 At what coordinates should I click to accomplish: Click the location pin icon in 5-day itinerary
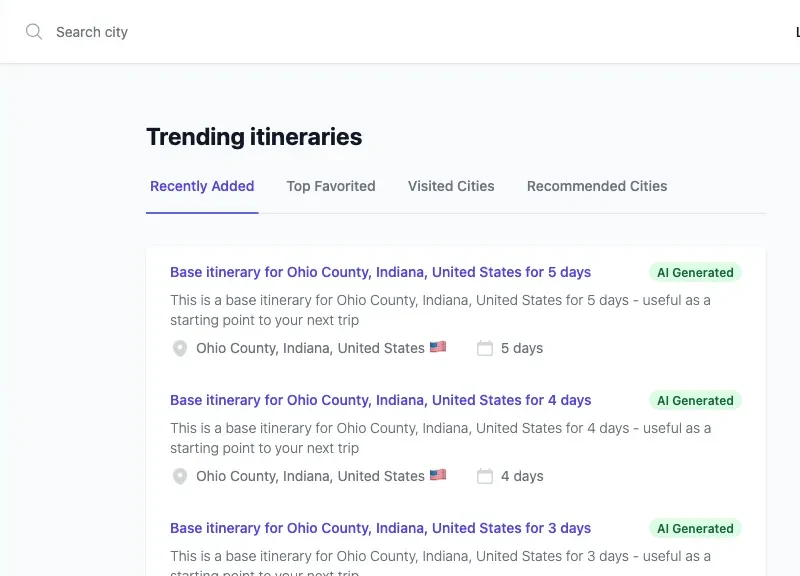tap(180, 348)
